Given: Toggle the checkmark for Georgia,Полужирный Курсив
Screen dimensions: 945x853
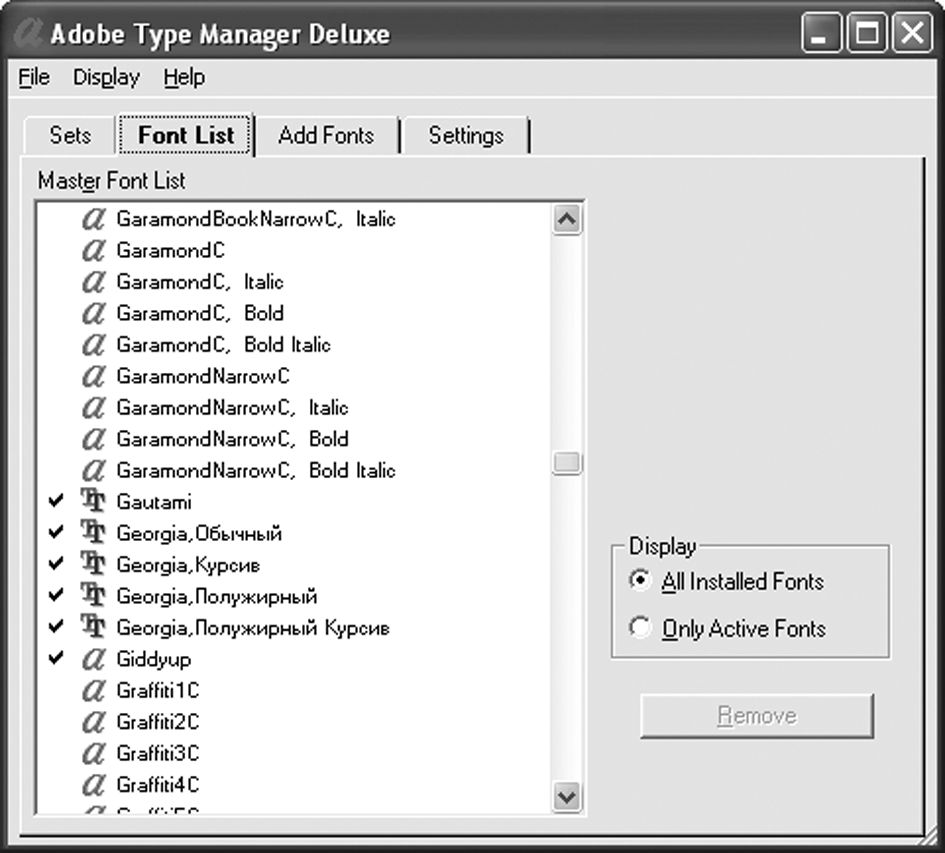Looking at the screenshot, I should click(56, 626).
